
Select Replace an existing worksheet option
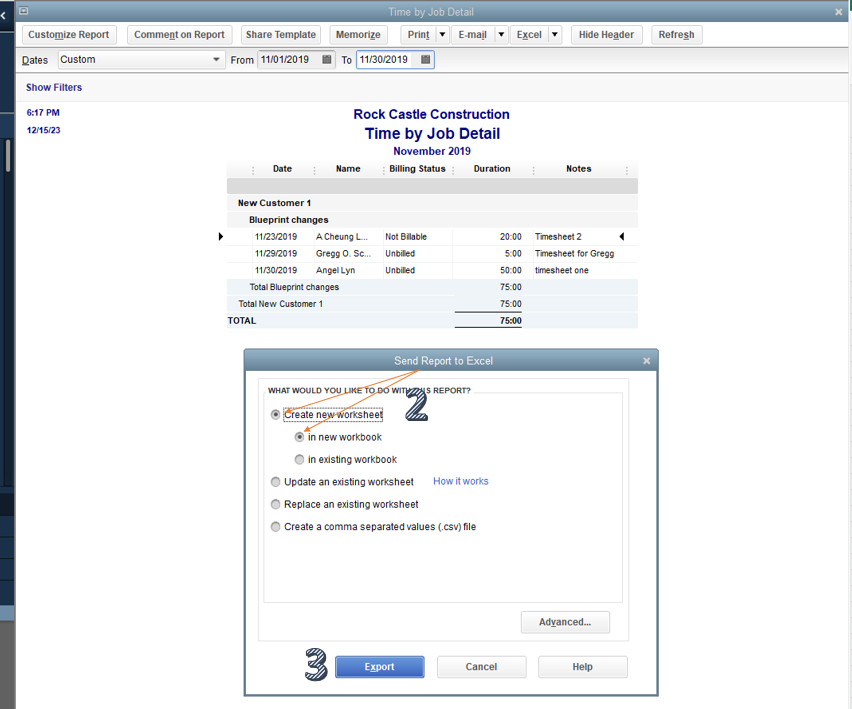275,504
